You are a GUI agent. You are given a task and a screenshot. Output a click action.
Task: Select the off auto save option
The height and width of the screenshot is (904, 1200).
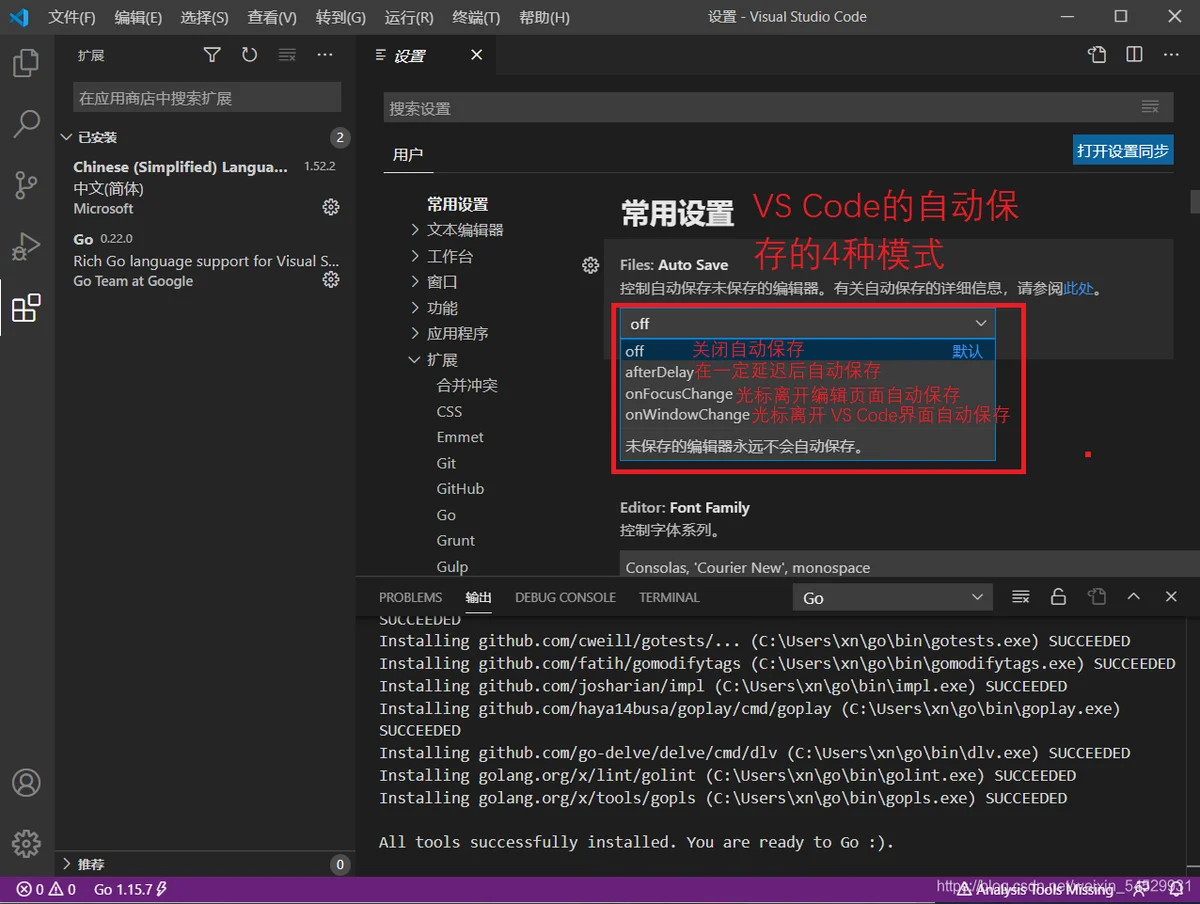click(807, 351)
